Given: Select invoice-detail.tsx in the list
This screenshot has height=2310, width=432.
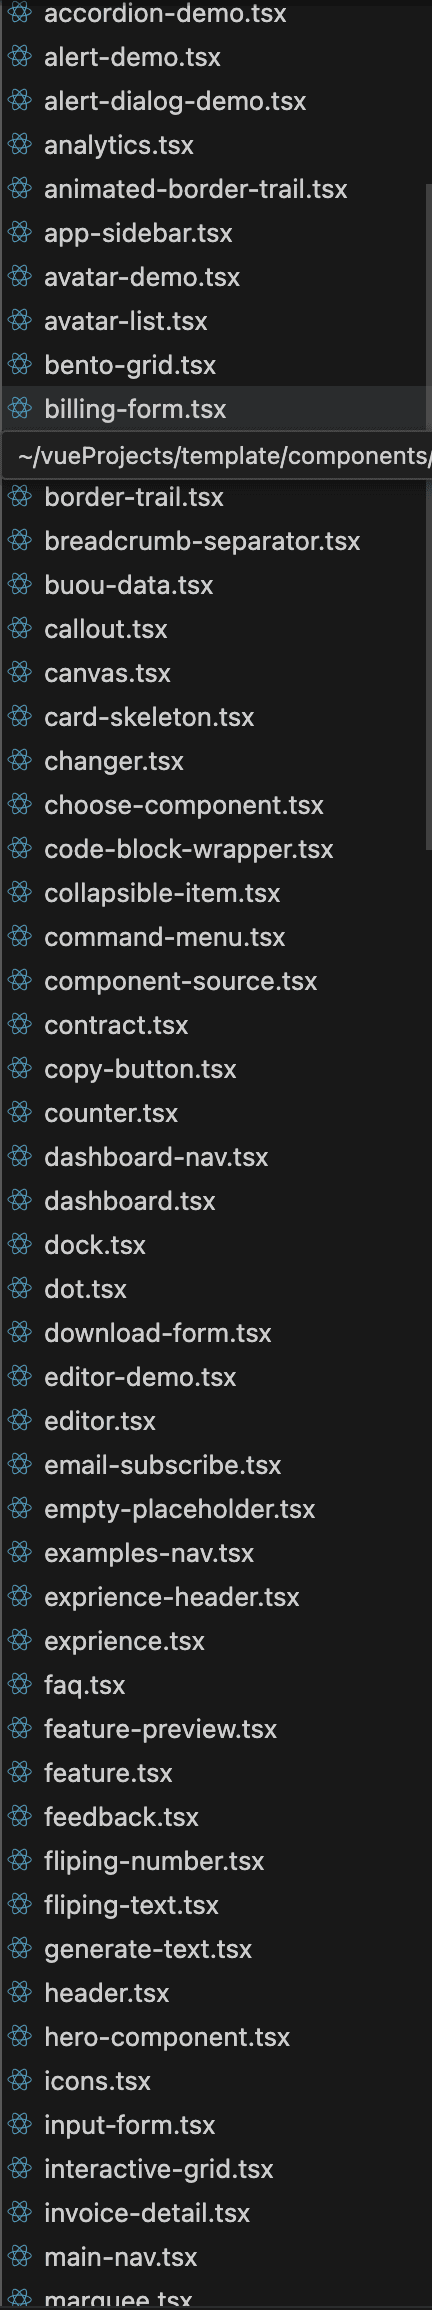Looking at the screenshot, I should point(214,2213).
